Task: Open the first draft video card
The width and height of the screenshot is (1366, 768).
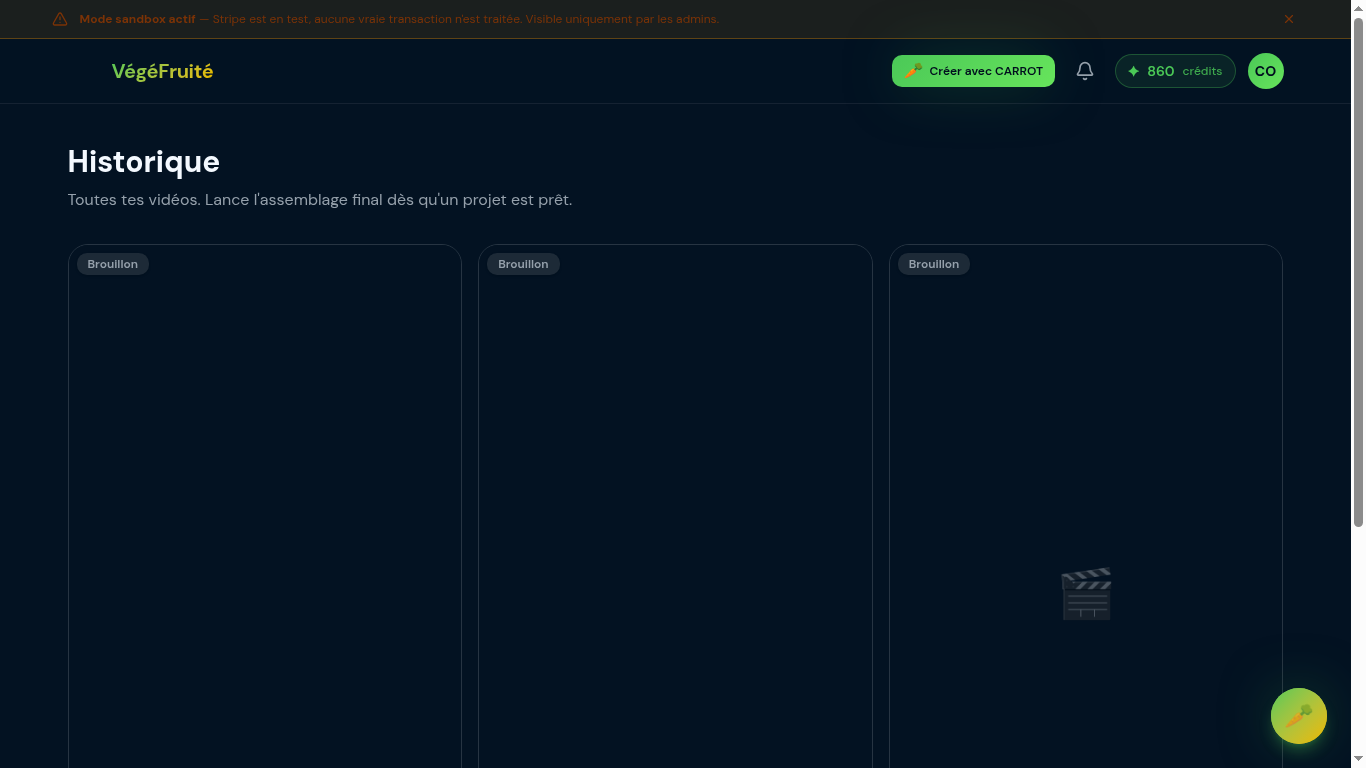Action: pyautogui.click(x=265, y=500)
